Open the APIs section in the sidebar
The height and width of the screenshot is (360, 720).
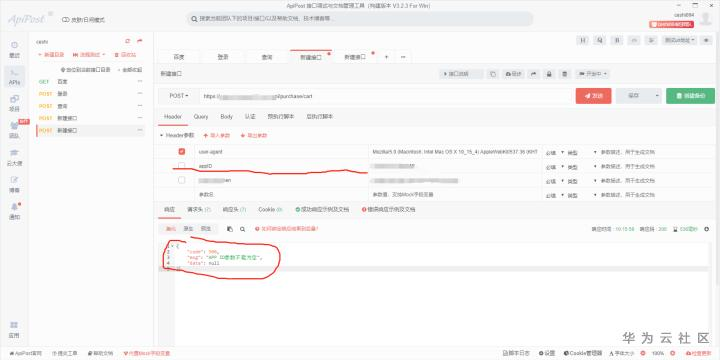tap(14, 77)
